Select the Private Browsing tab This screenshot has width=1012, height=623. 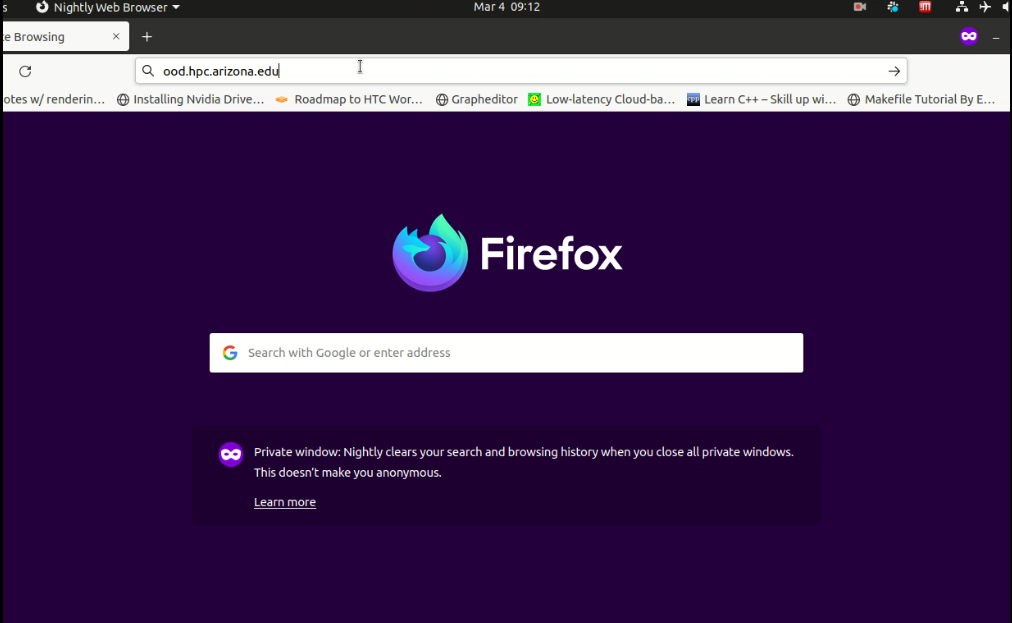tap(65, 37)
